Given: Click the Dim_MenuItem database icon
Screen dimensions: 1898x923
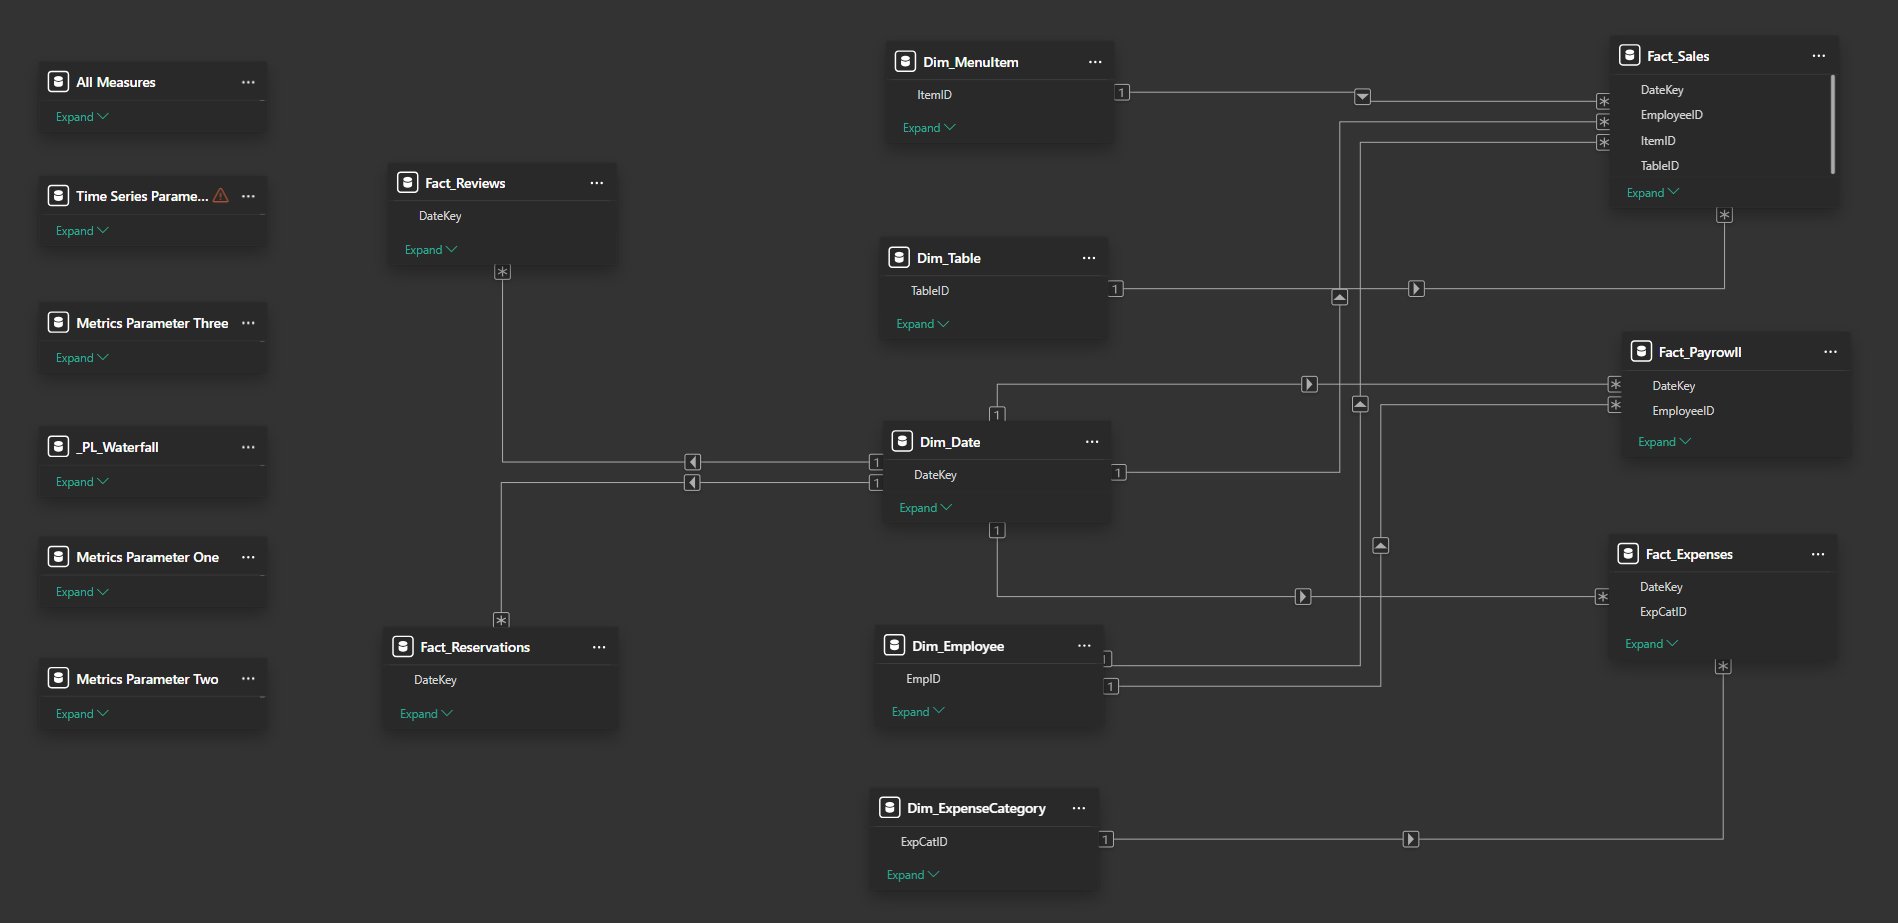Looking at the screenshot, I should 905,61.
